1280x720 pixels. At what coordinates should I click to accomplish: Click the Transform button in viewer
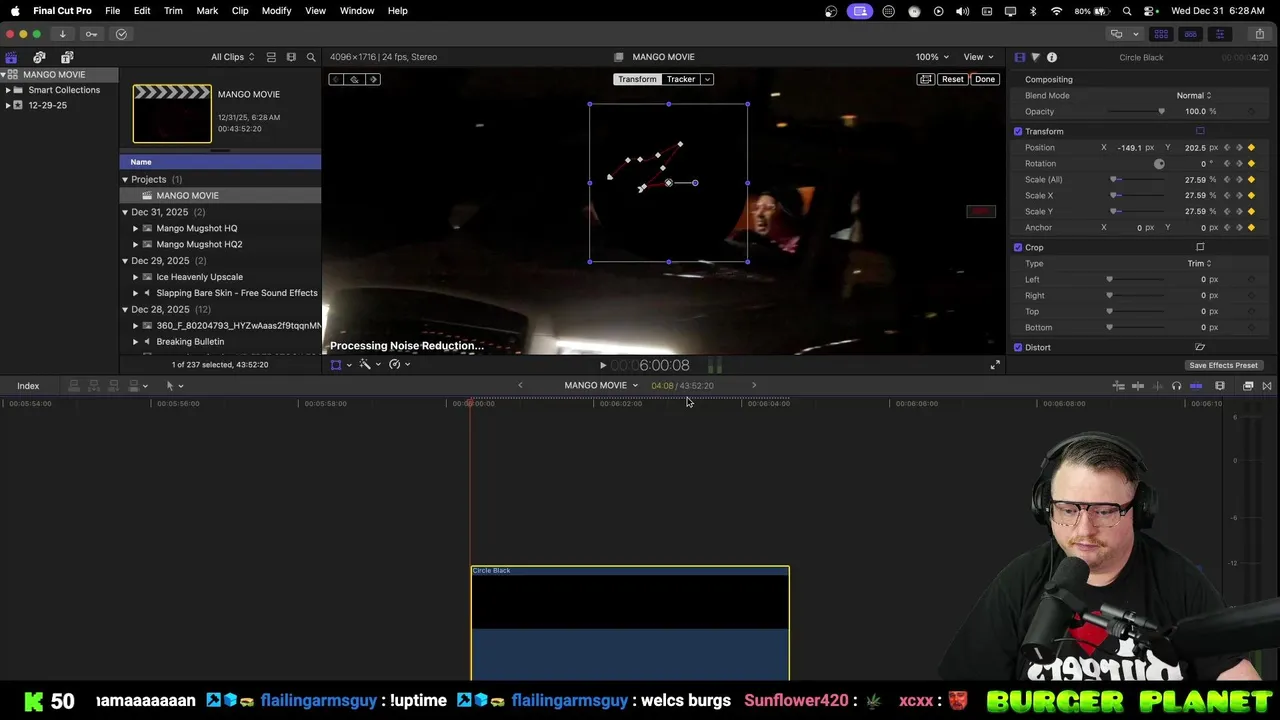pyautogui.click(x=637, y=79)
